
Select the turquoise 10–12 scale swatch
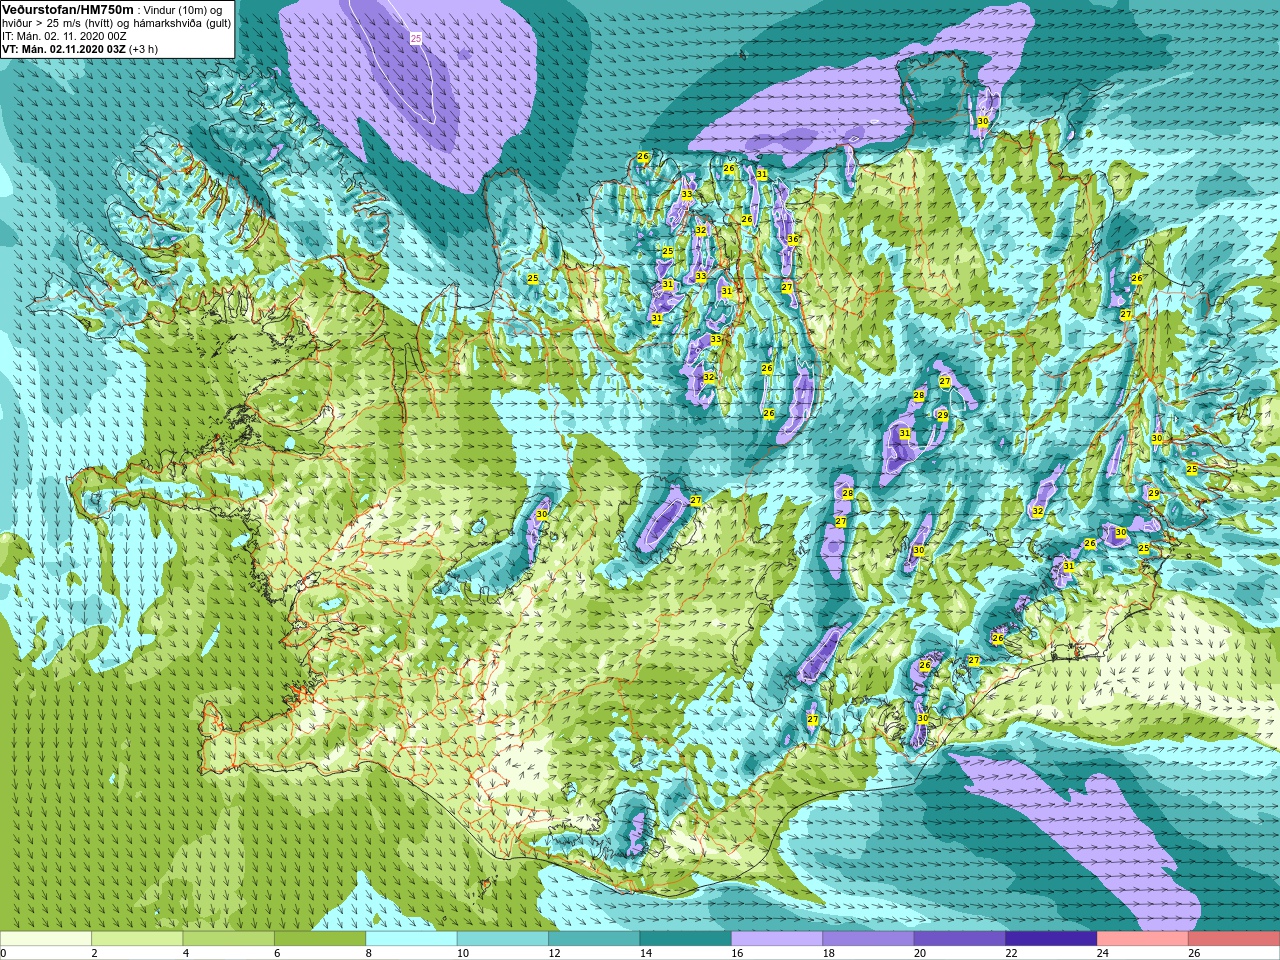tap(503, 939)
